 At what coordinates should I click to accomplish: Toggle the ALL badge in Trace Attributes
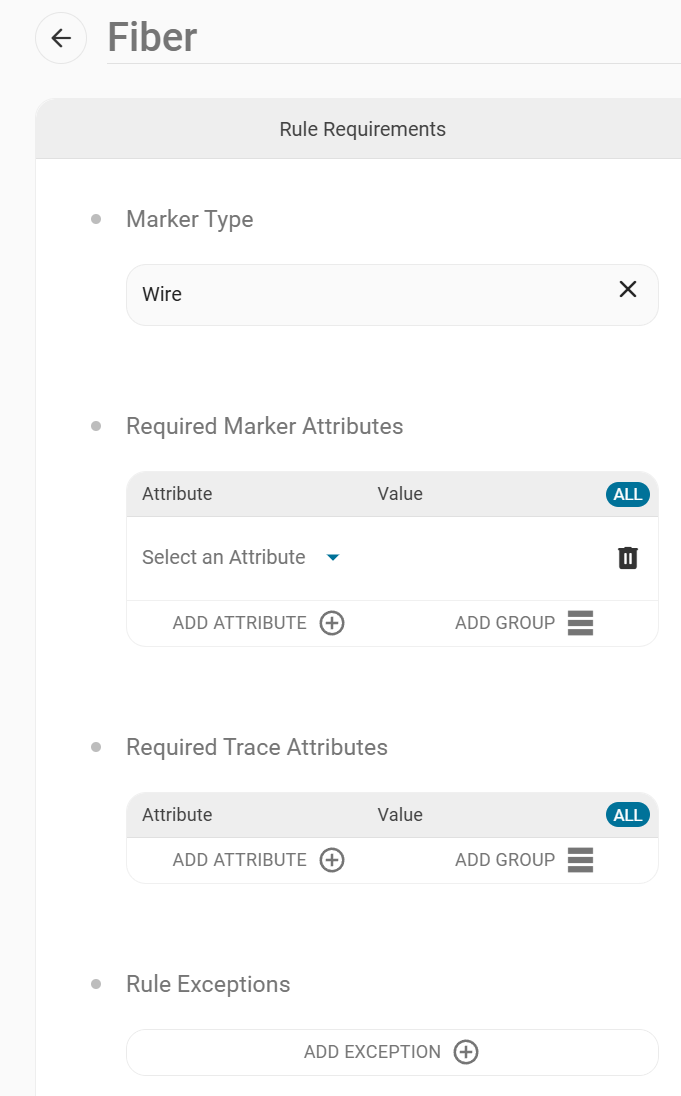628,815
